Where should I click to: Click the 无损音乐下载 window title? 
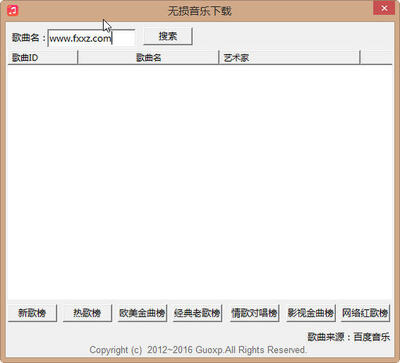click(200, 11)
